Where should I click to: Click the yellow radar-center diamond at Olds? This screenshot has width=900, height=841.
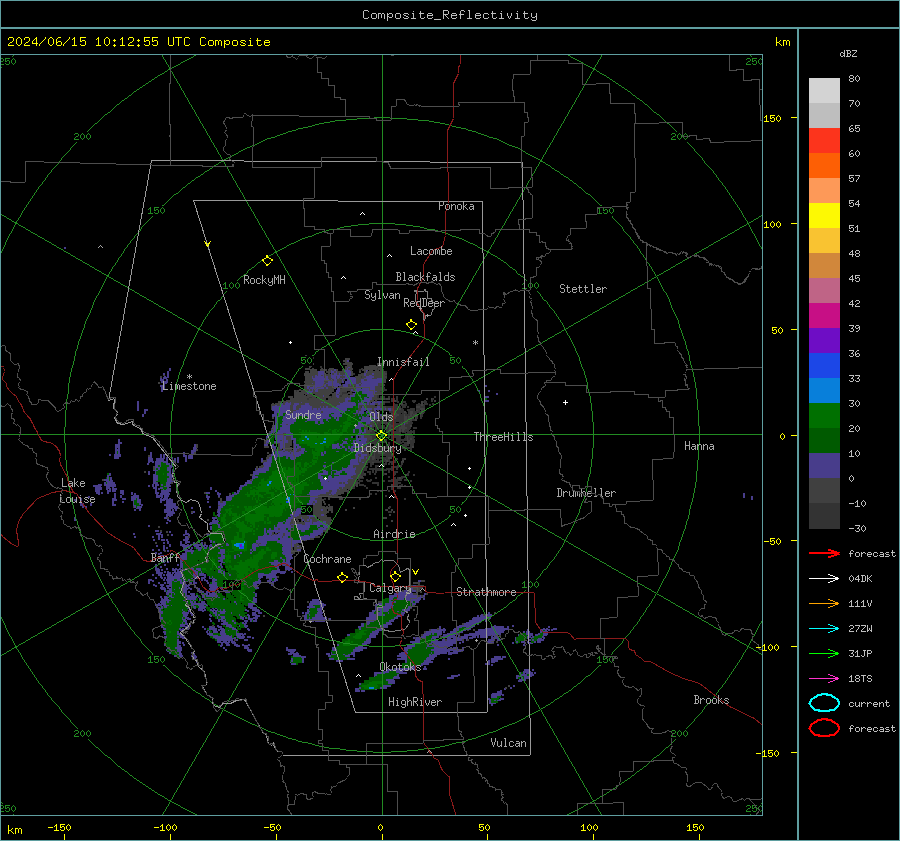pyautogui.click(x=381, y=436)
